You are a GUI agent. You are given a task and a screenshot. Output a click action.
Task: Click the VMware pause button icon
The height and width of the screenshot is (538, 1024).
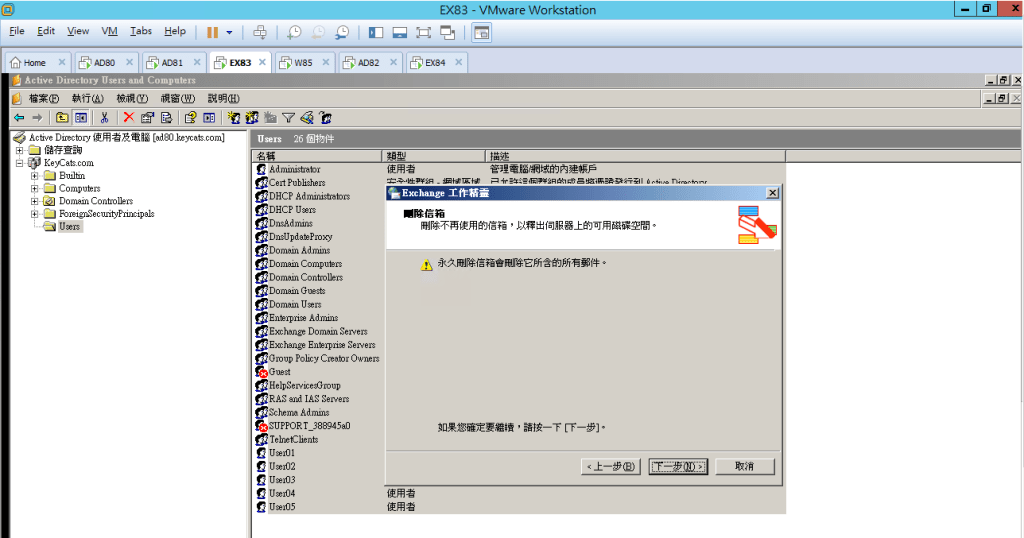tap(212, 32)
